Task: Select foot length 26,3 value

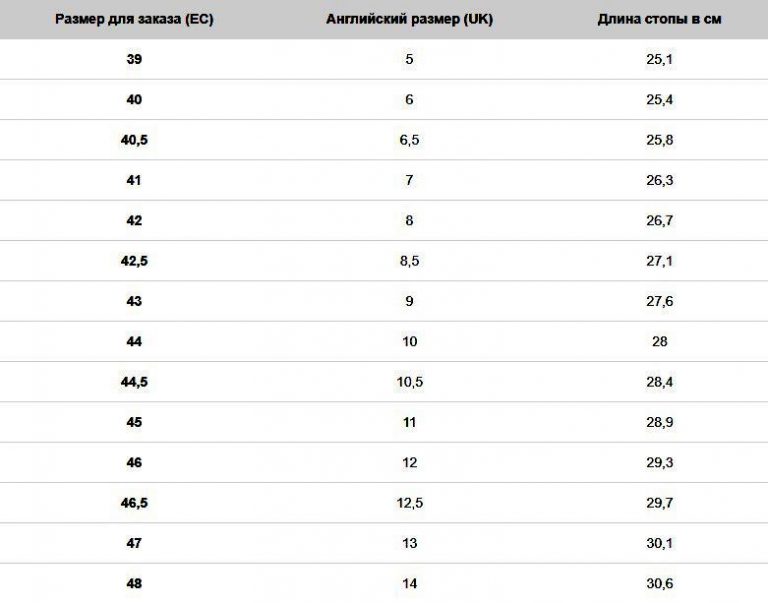Action: [659, 181]
